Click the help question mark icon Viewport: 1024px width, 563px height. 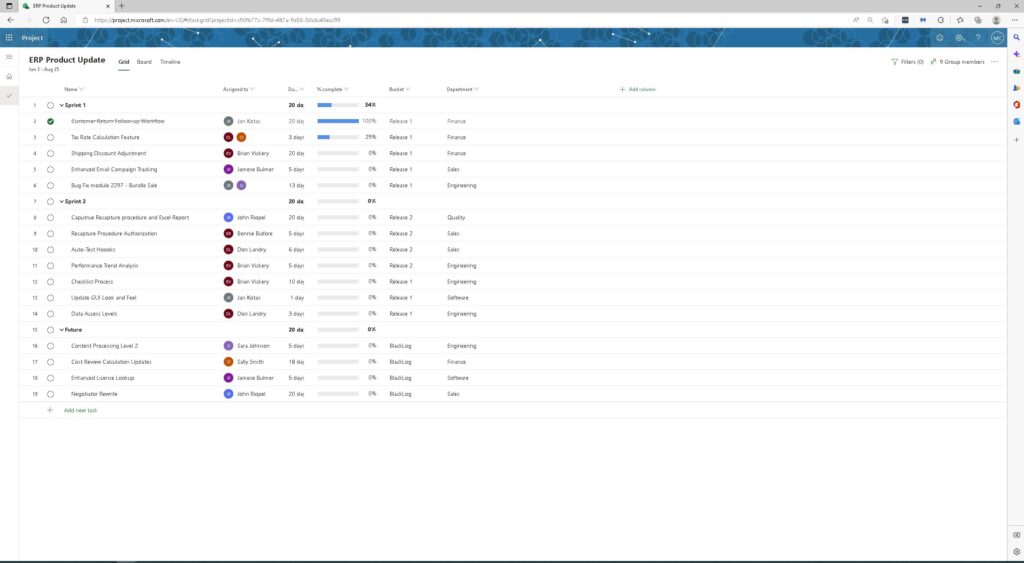(x=978, y=38)
